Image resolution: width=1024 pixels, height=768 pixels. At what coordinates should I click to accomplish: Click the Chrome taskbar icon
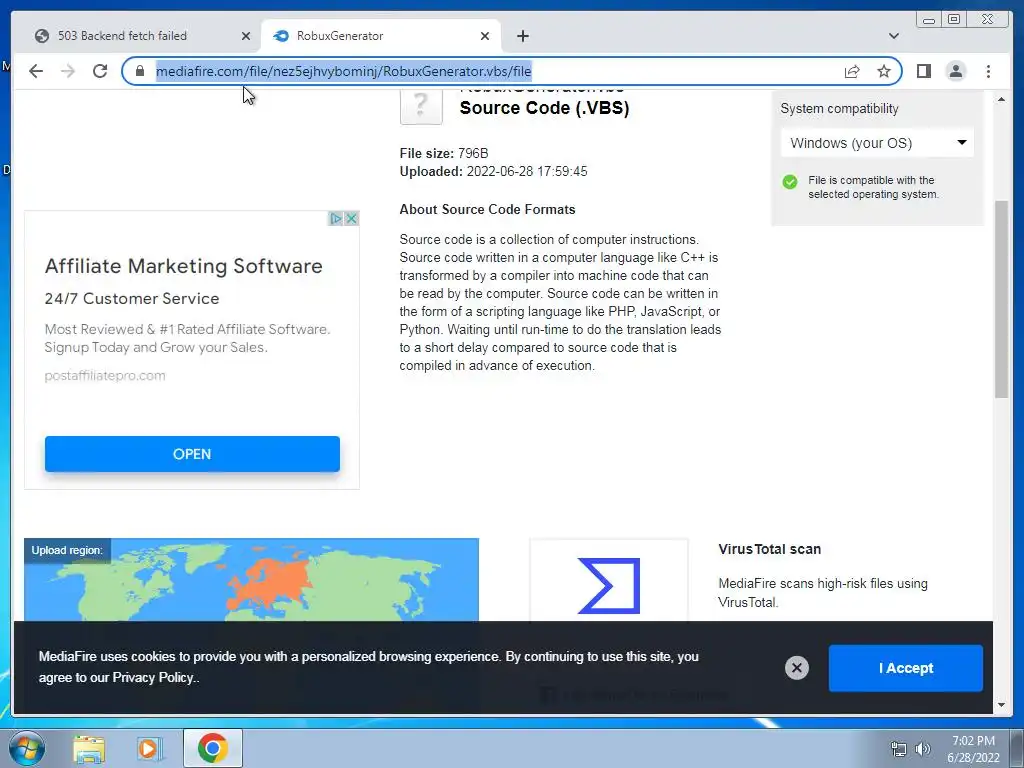[212, 748]
